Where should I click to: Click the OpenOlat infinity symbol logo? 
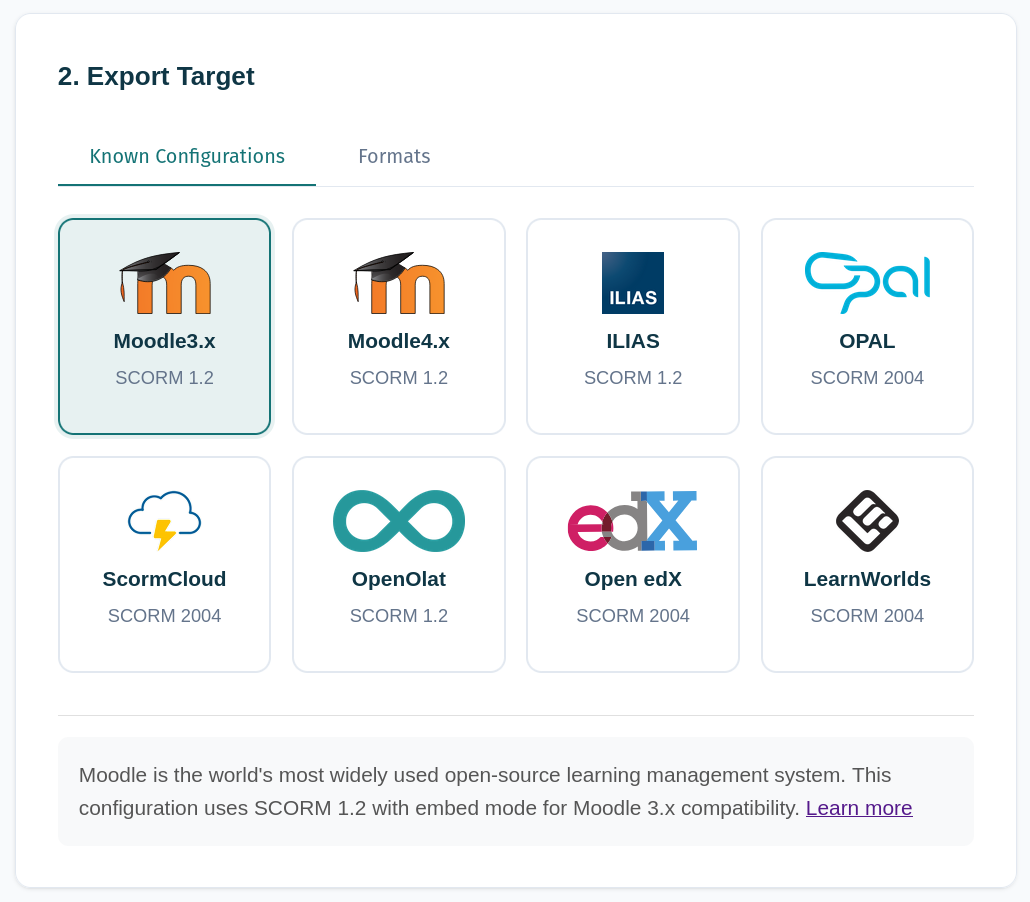point(398,520)
